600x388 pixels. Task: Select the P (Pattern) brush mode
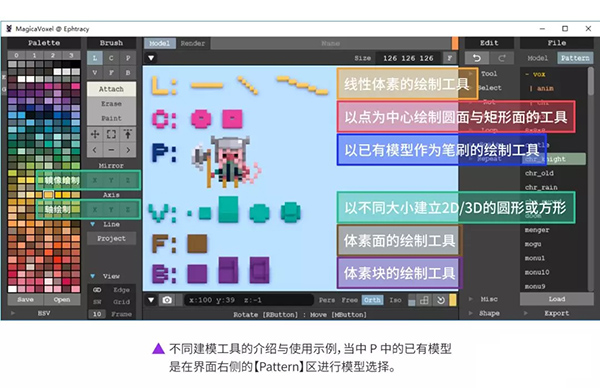[x=128, y=58]
